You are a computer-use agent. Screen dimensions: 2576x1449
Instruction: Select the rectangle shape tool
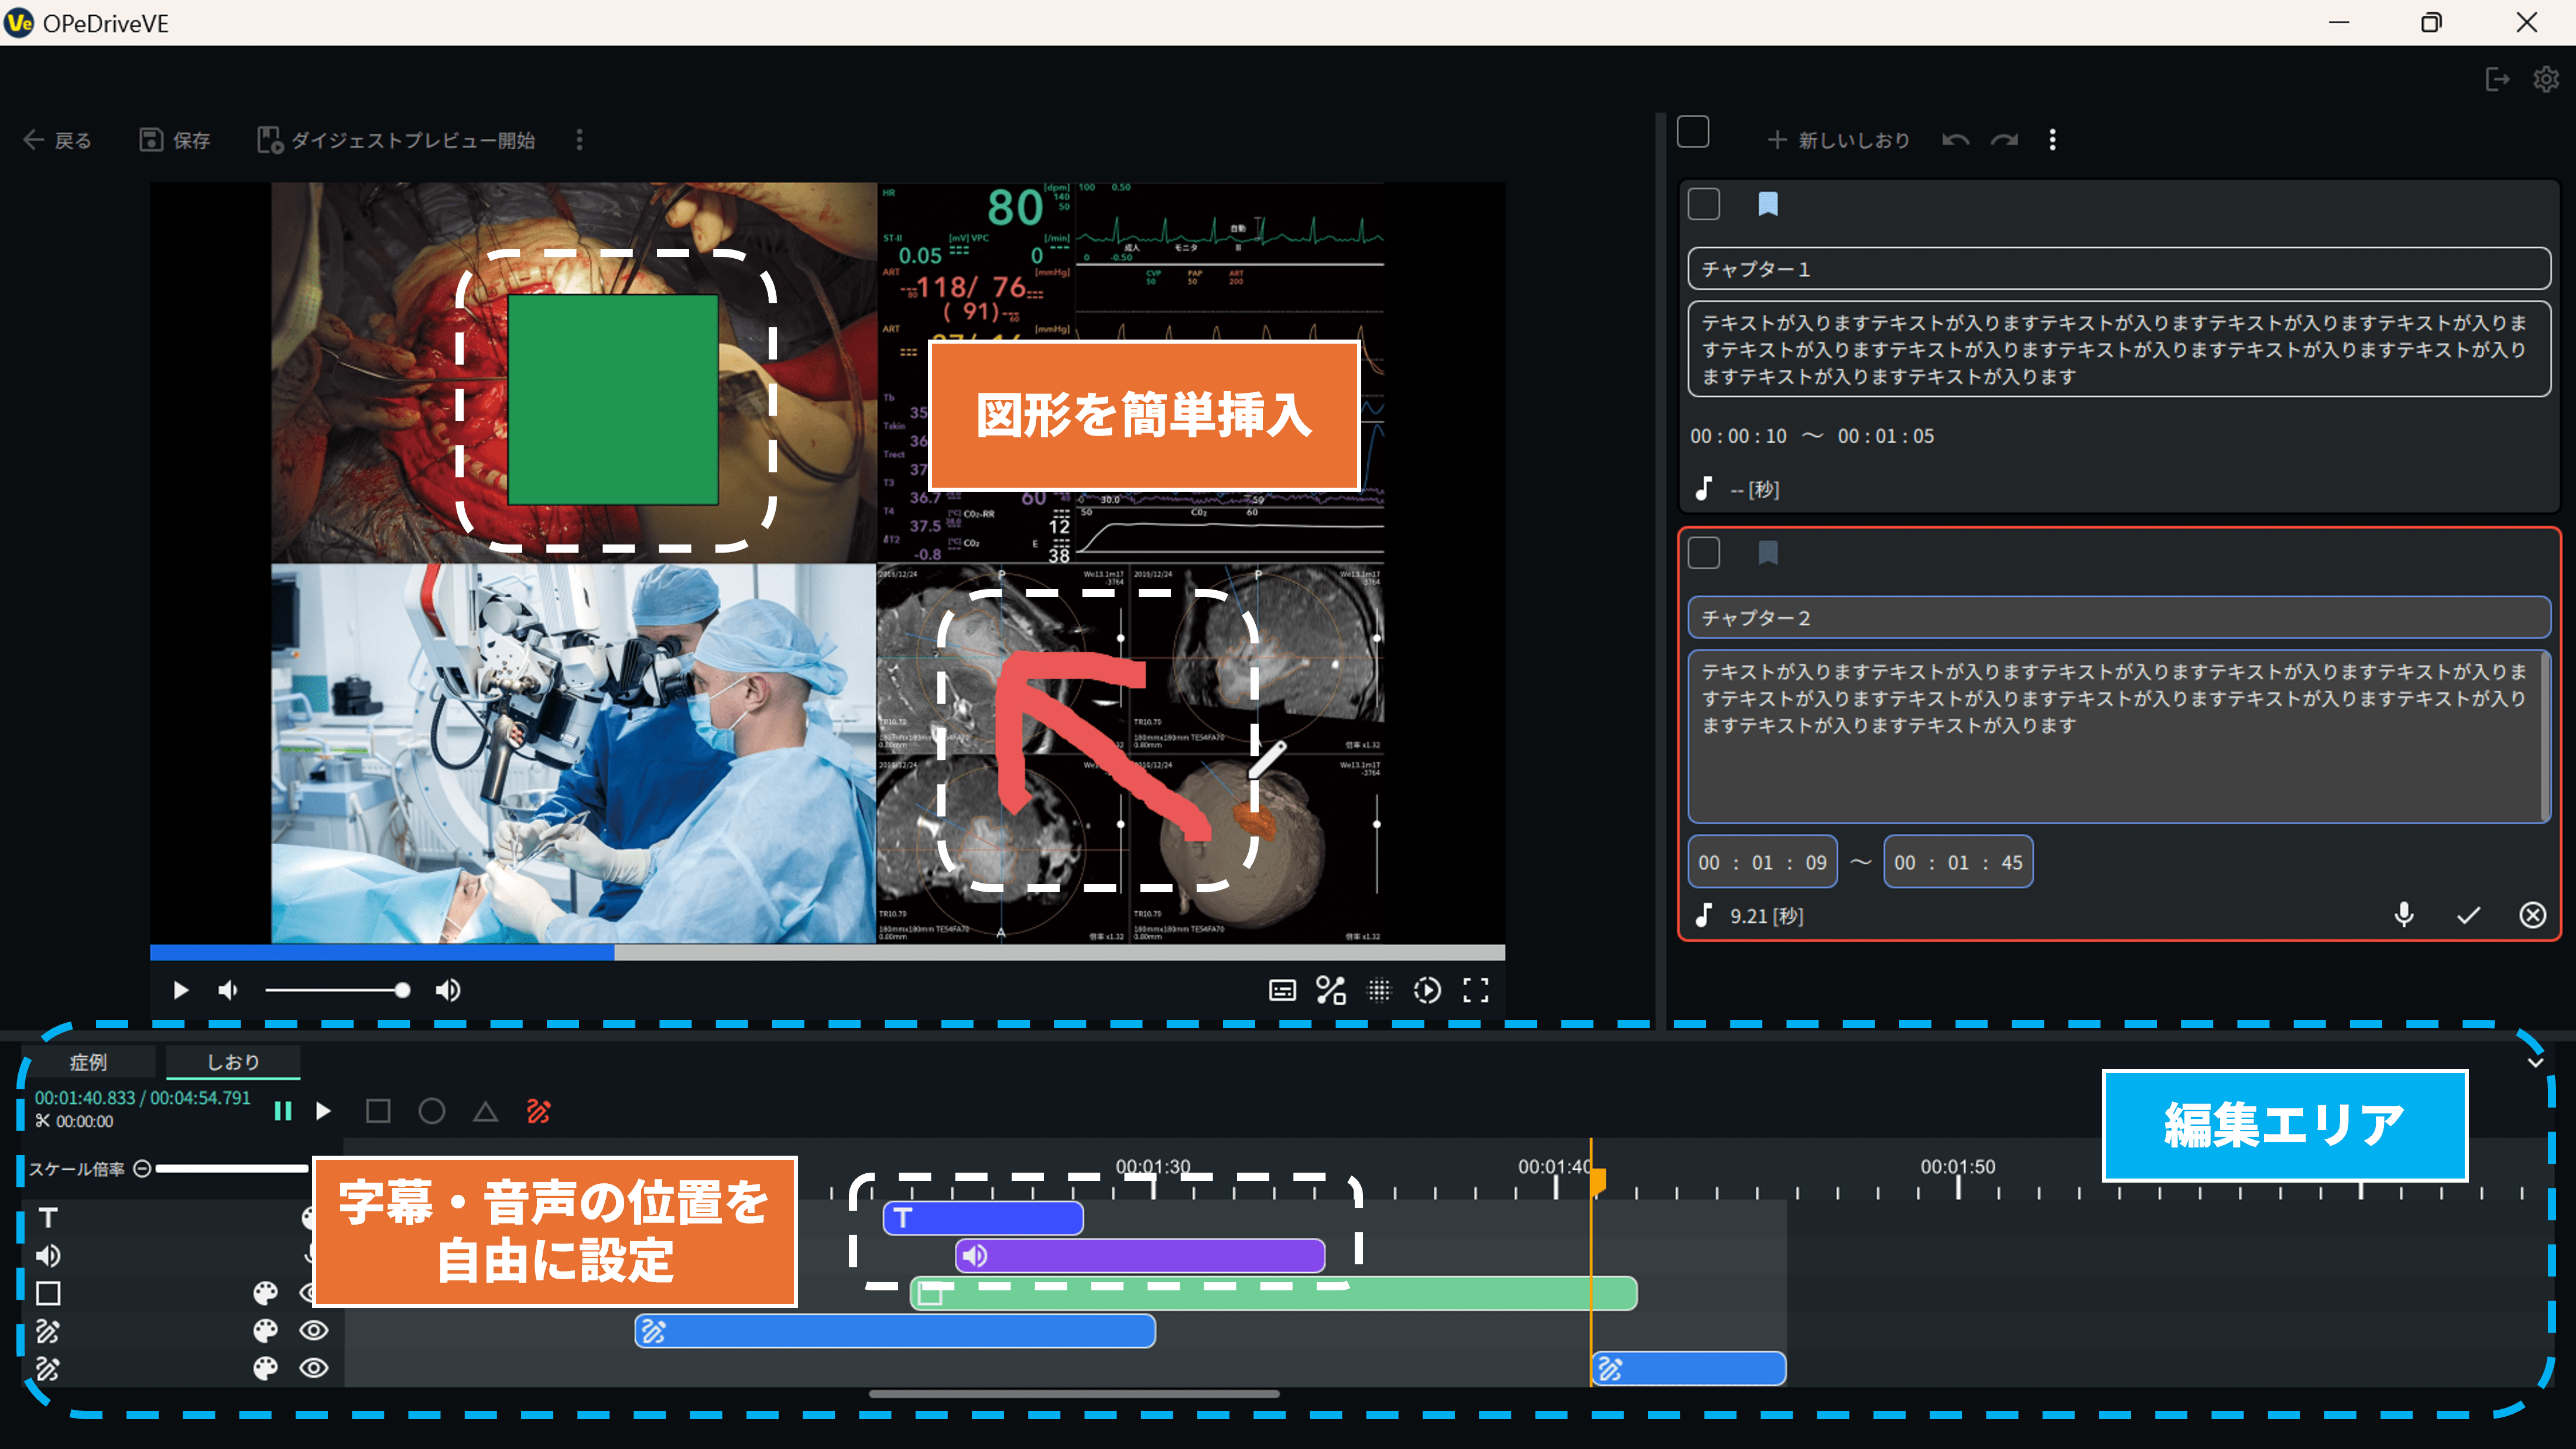(x=378, y=1111)
